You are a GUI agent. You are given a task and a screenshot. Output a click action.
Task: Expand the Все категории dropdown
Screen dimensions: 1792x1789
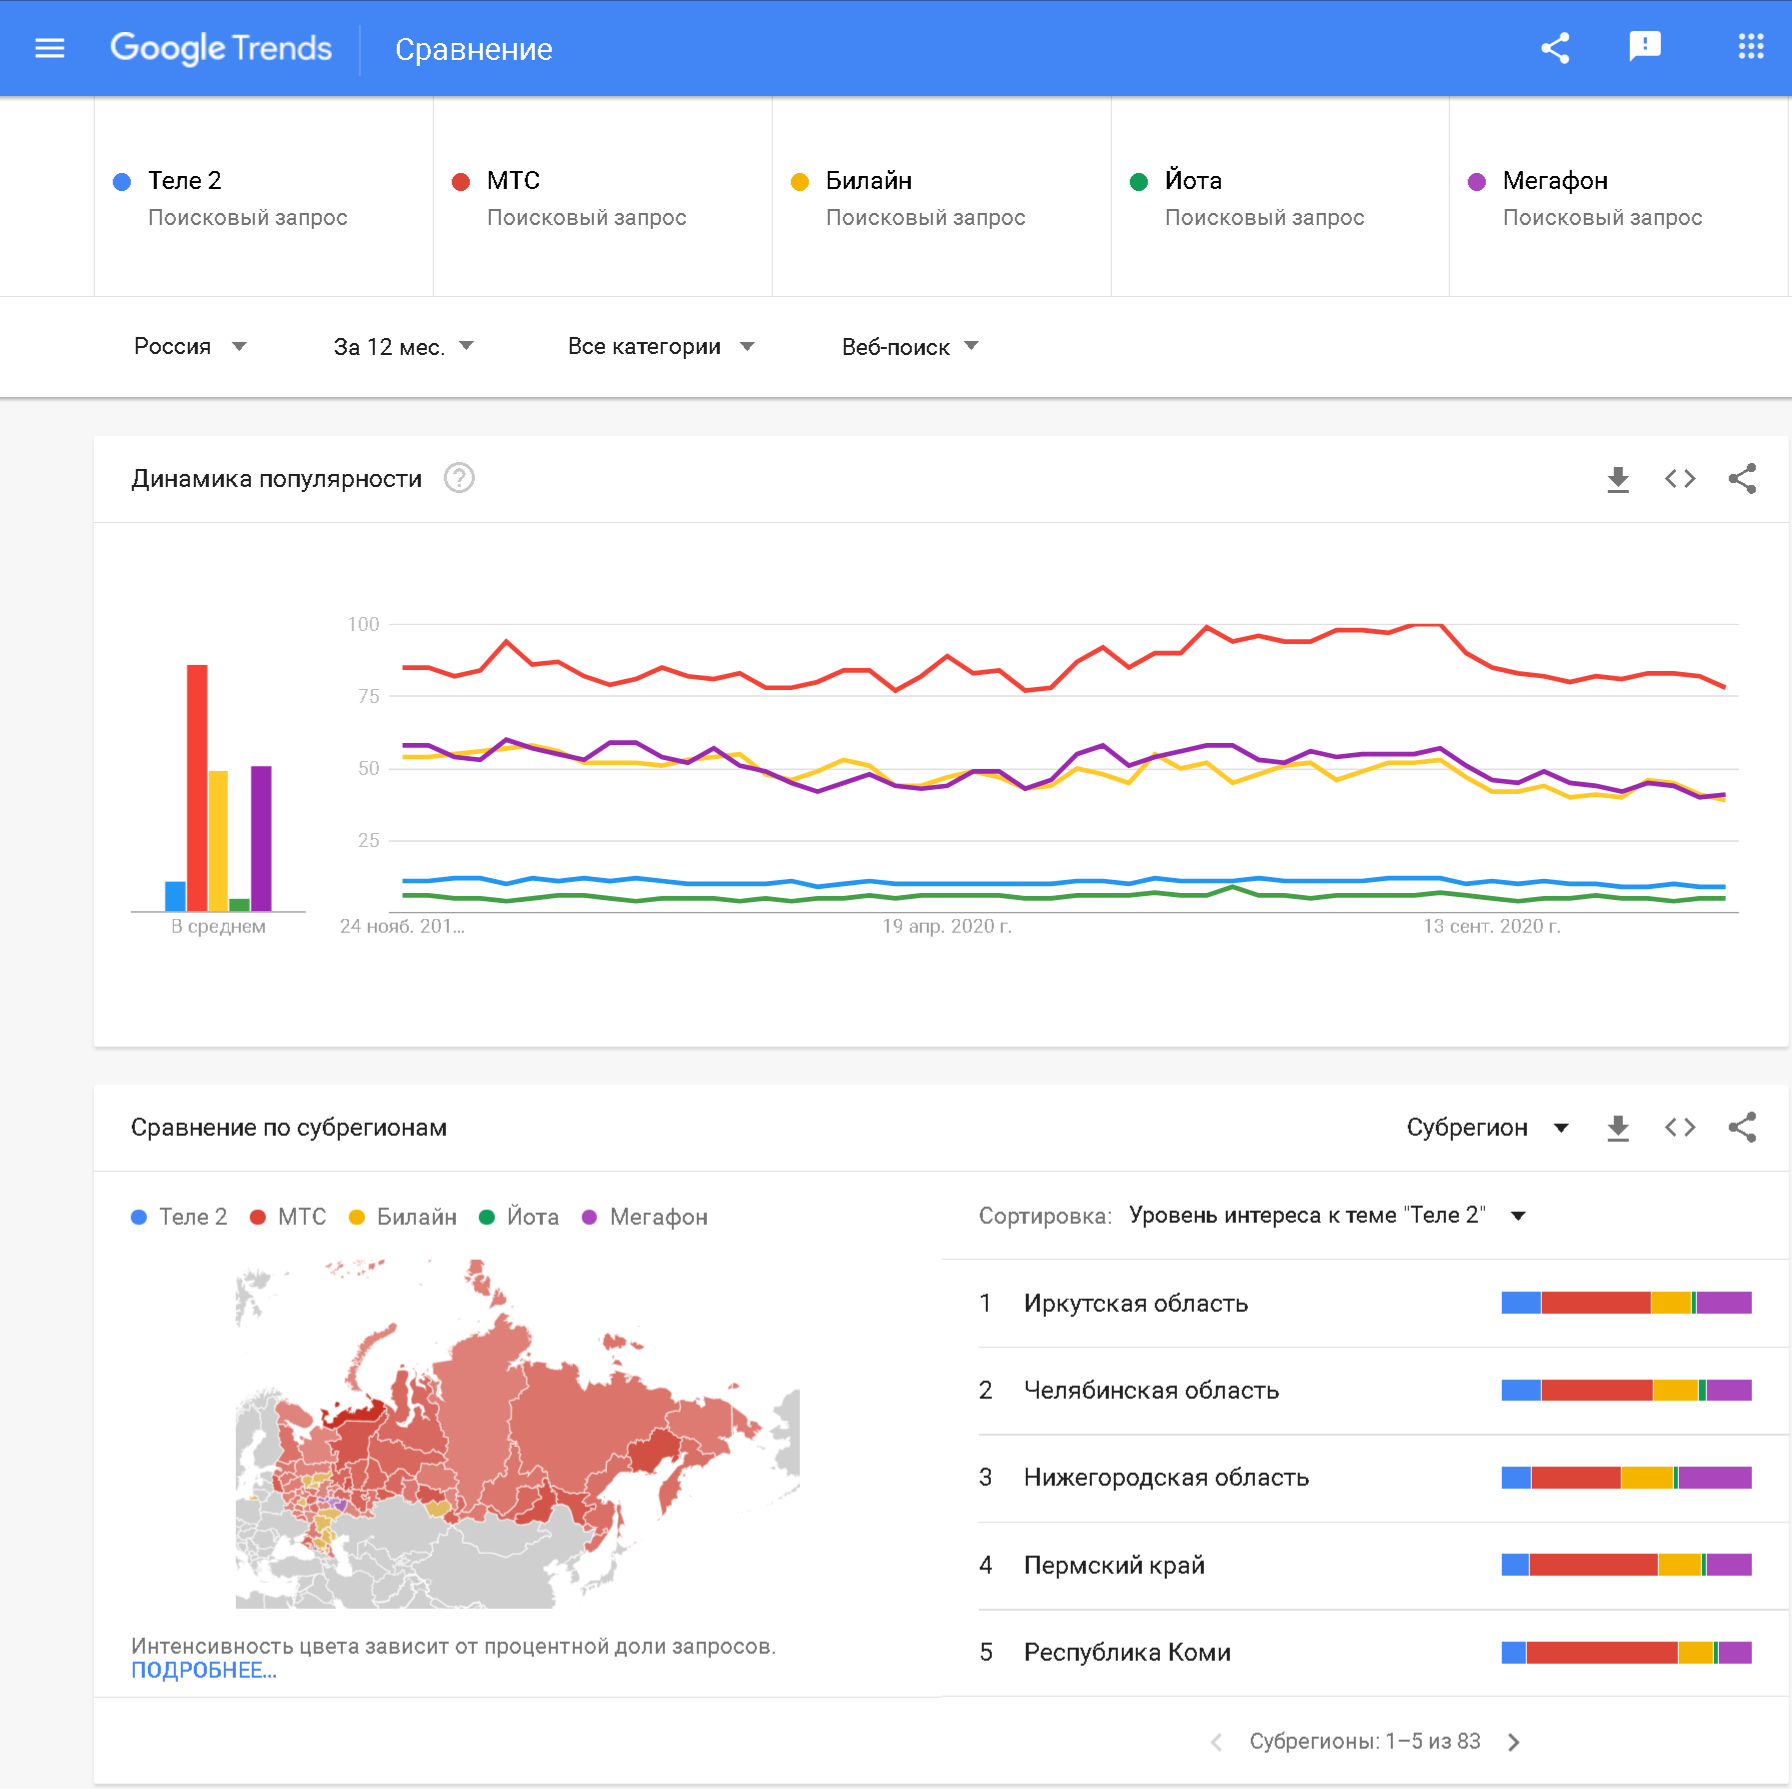click(660, 347)
